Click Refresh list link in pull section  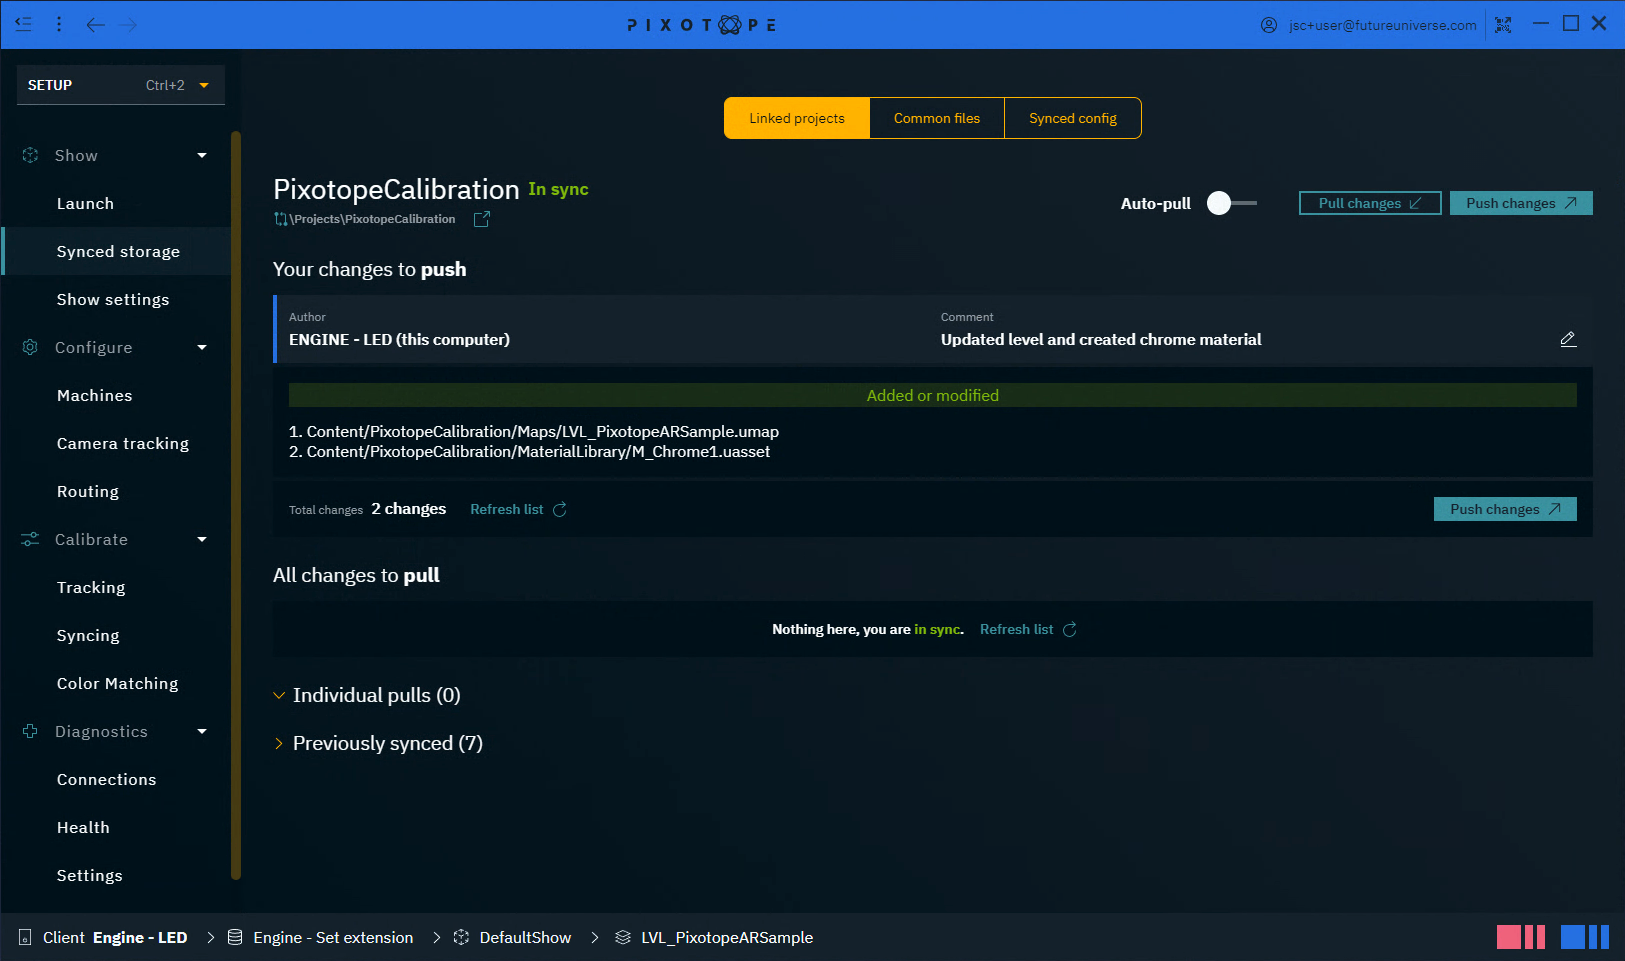(1016, 629)
